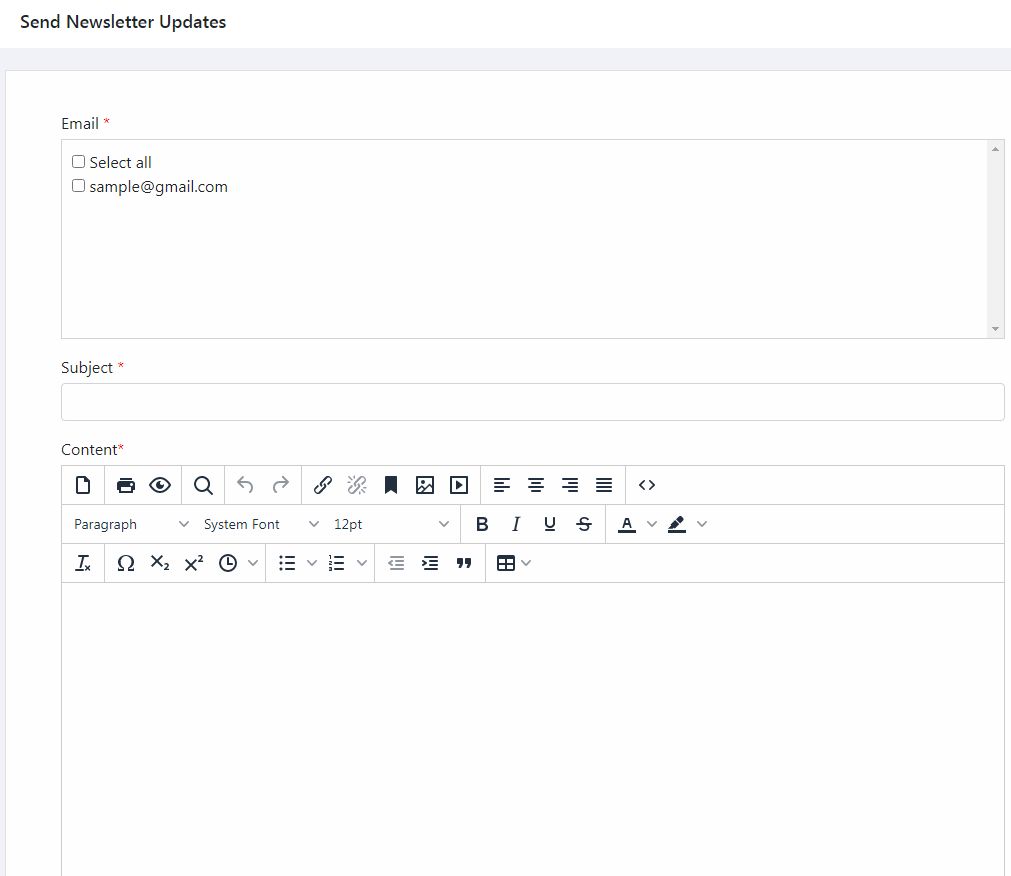The image size is (1011, 876).
Task: Click the New document icon in editor
Action: (83, 485)
